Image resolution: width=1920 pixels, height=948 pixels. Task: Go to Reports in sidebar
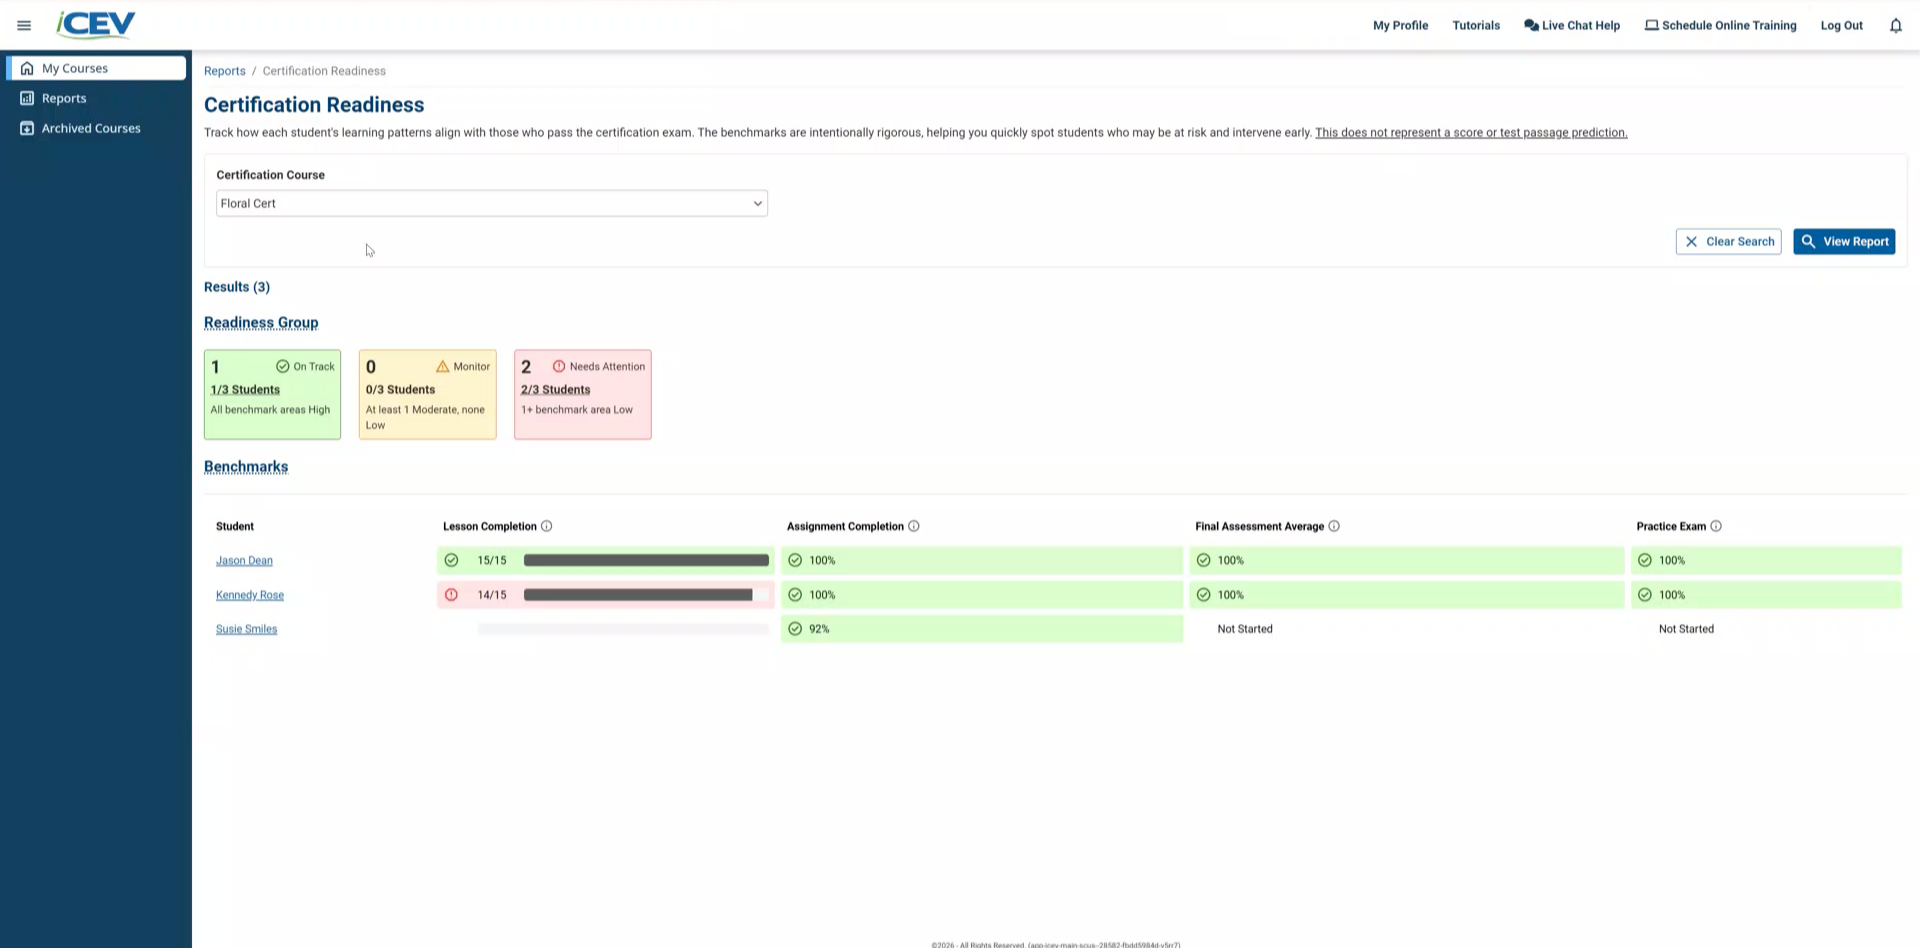64,98
